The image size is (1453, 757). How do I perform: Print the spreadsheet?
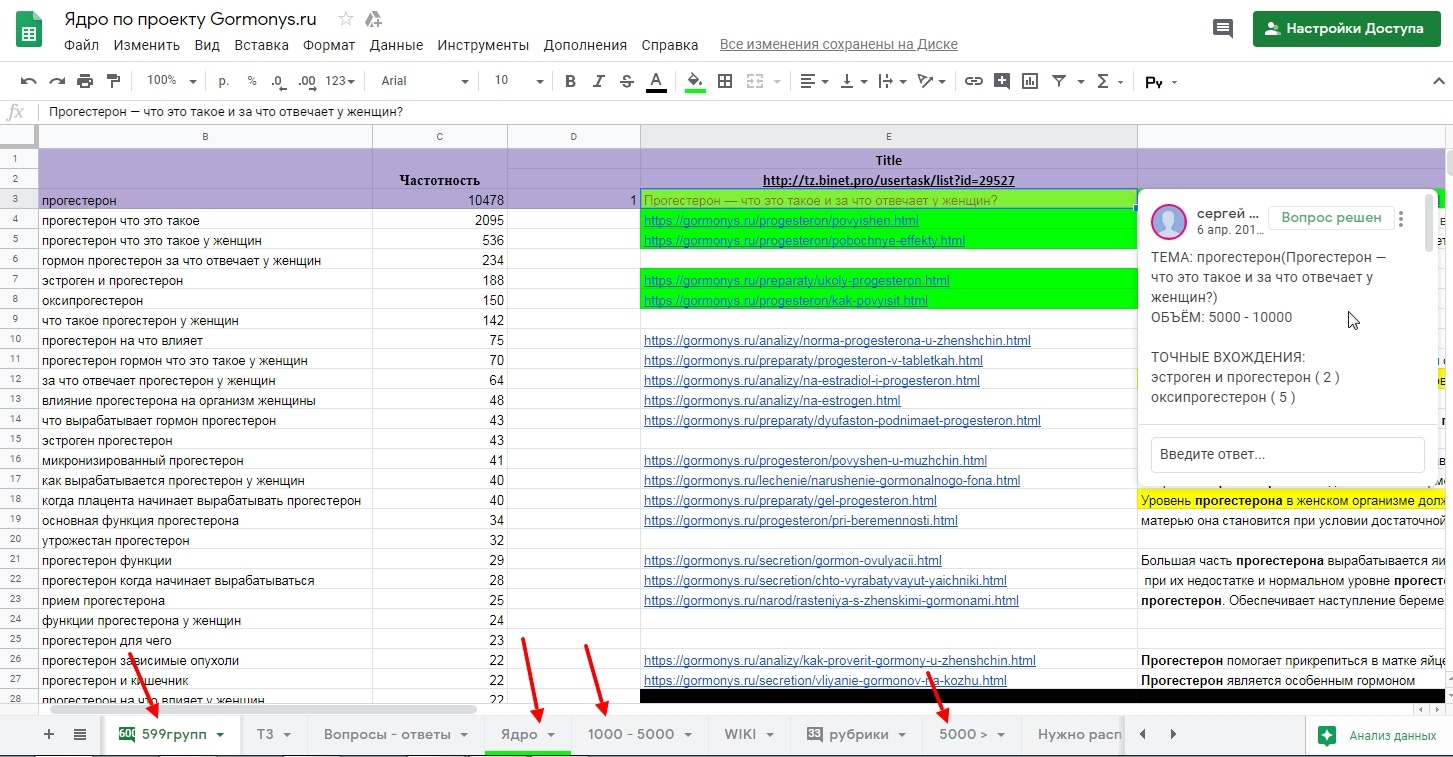click(85, 81)
